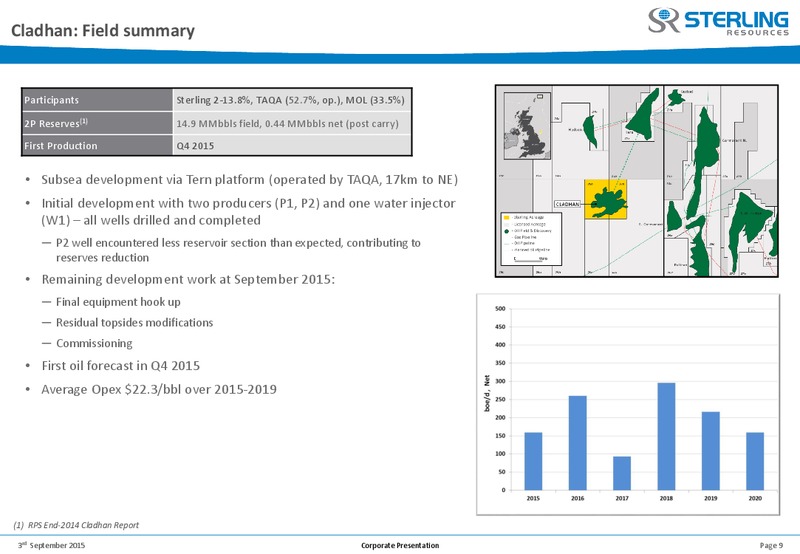800x554 pixels.
Task: Click the 2018 bar in the production chart
Action: coord(666,437)
